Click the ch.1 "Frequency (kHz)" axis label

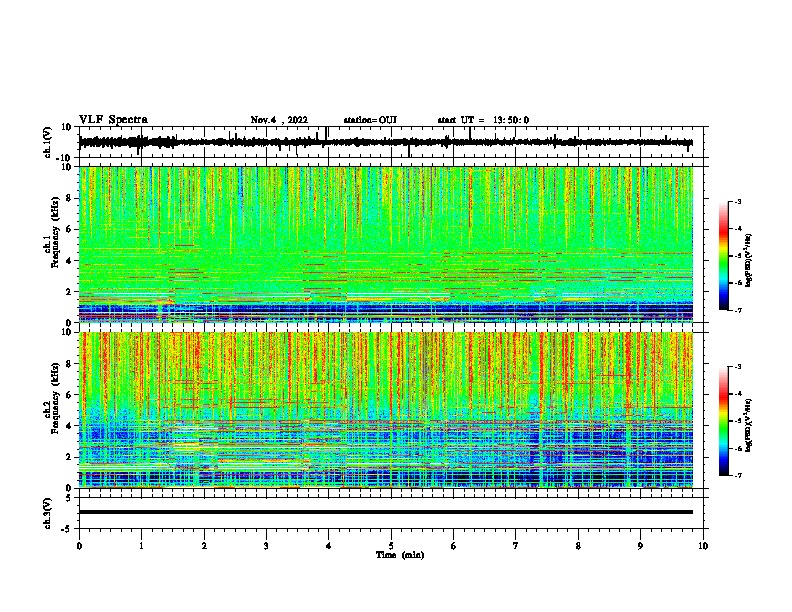click(x=55, y=233)
